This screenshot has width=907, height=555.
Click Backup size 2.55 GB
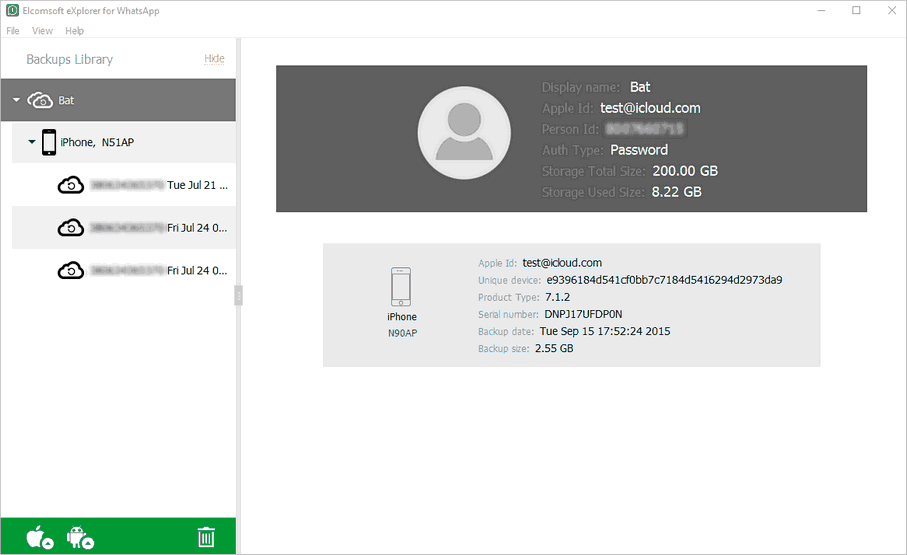[x=554, y=348]
